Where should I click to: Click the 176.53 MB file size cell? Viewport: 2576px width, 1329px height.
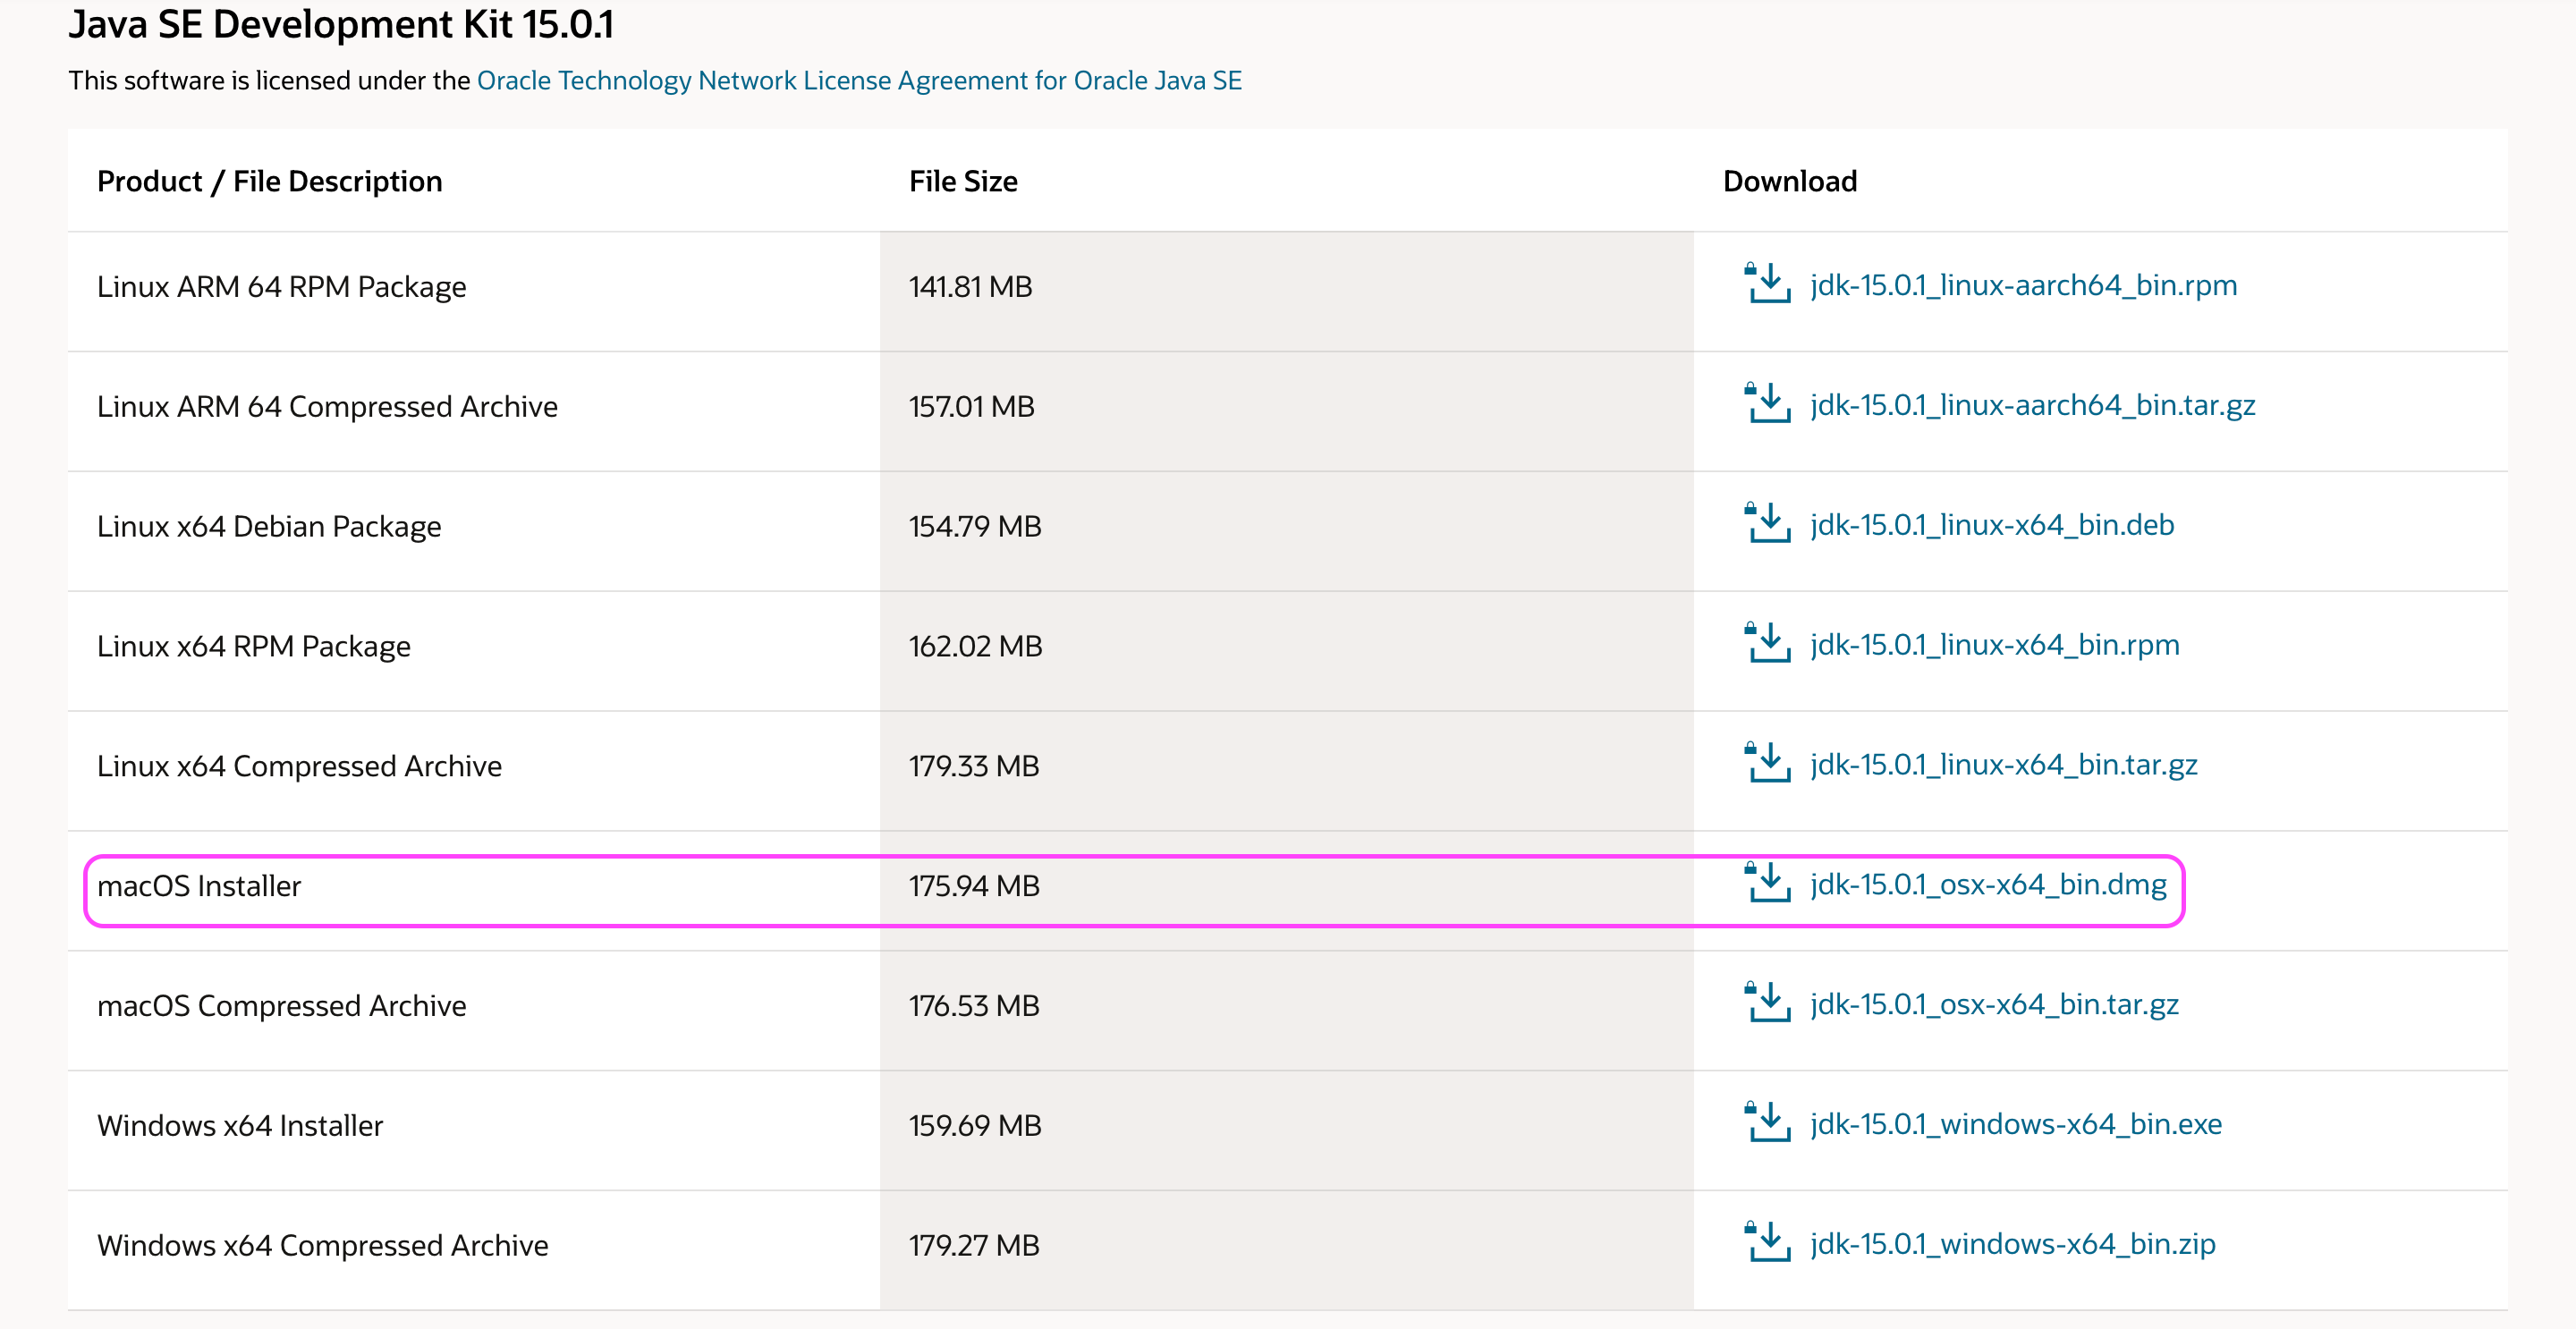1287,1011
